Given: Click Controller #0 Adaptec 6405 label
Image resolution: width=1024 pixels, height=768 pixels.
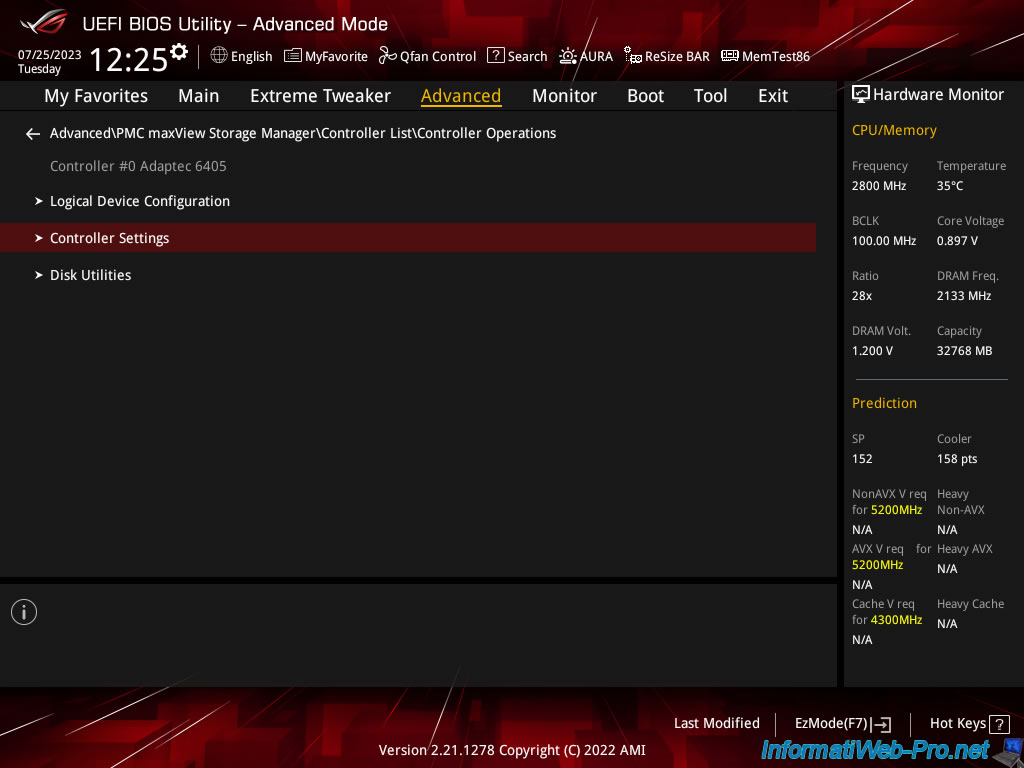Looking at the screenshot, I should 138,167.
